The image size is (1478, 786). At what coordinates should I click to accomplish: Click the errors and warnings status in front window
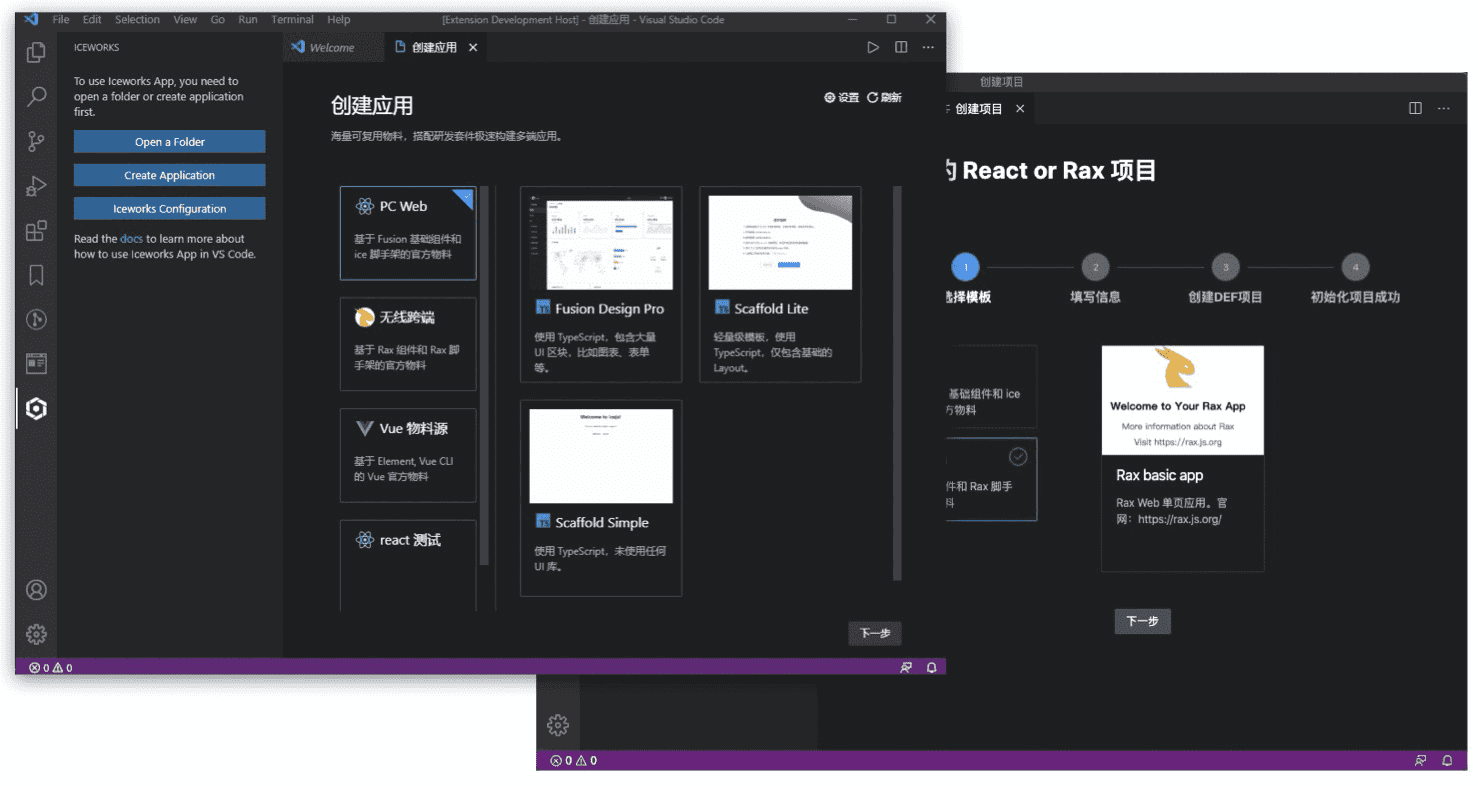point(50,667)
